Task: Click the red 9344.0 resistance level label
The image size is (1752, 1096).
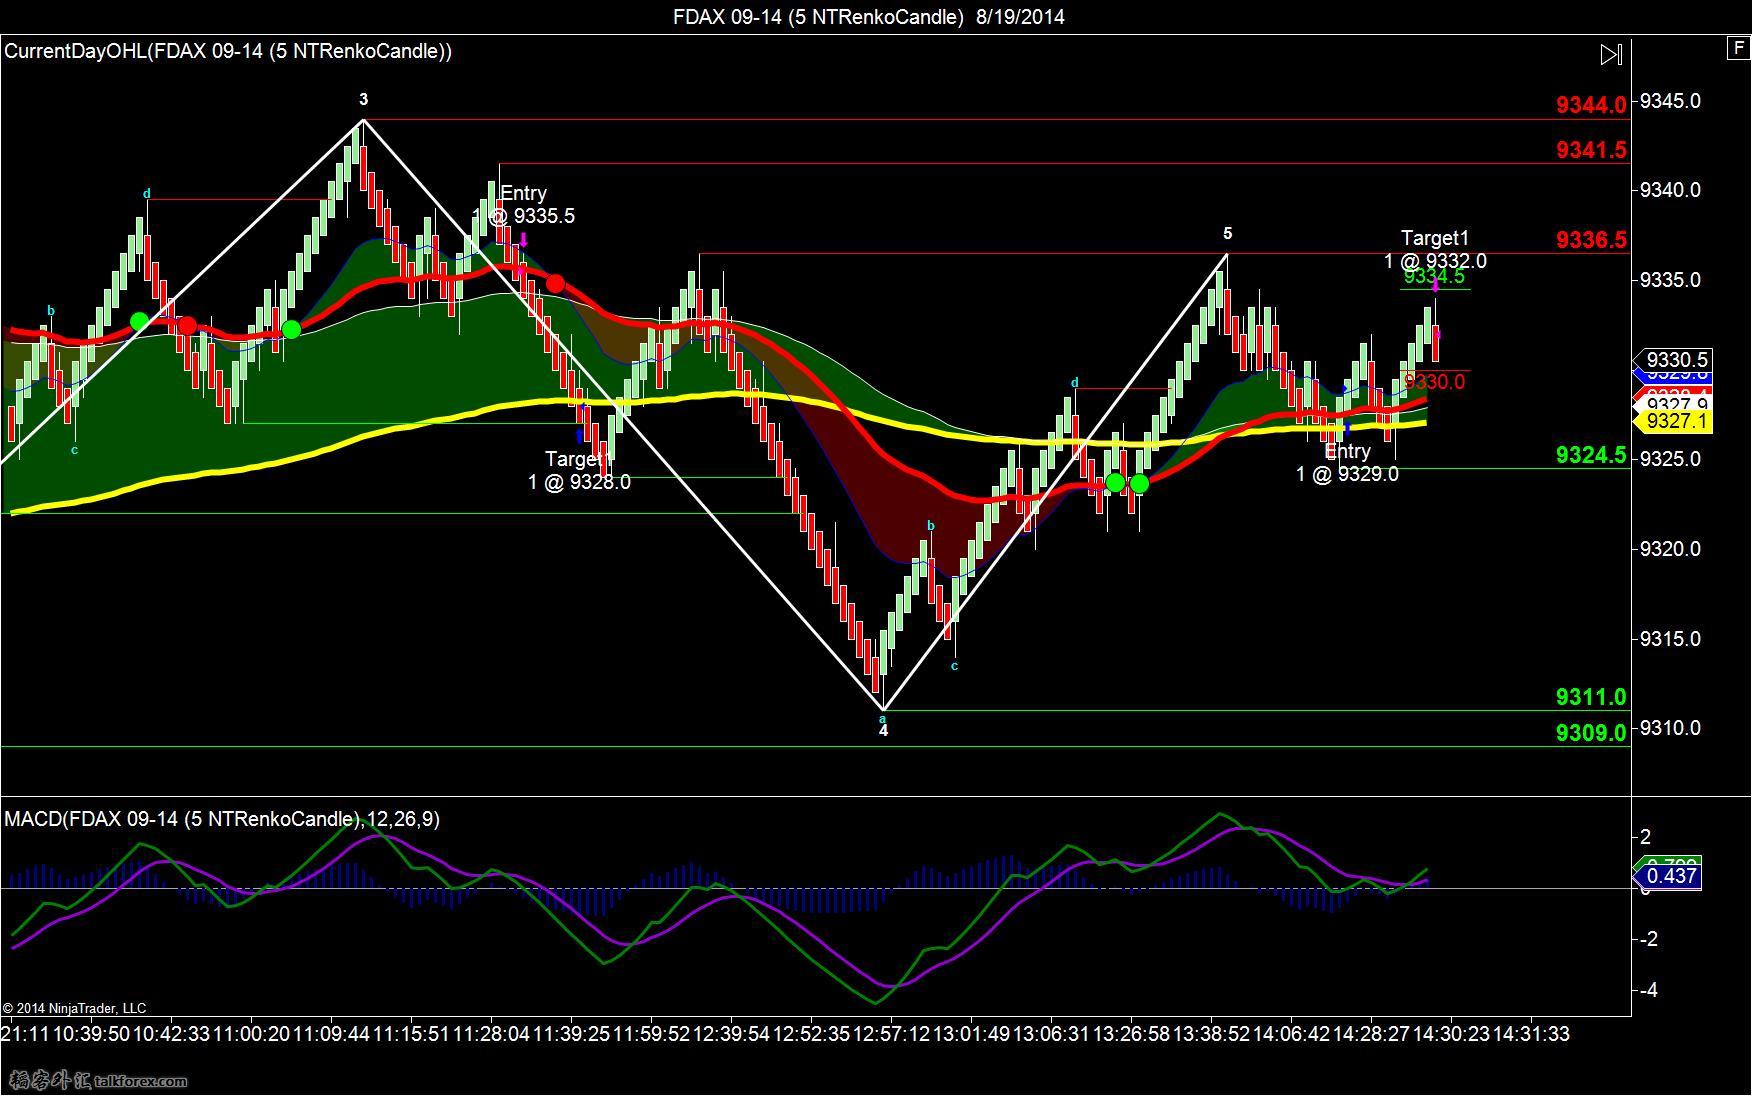Action: click(1591, 105)
